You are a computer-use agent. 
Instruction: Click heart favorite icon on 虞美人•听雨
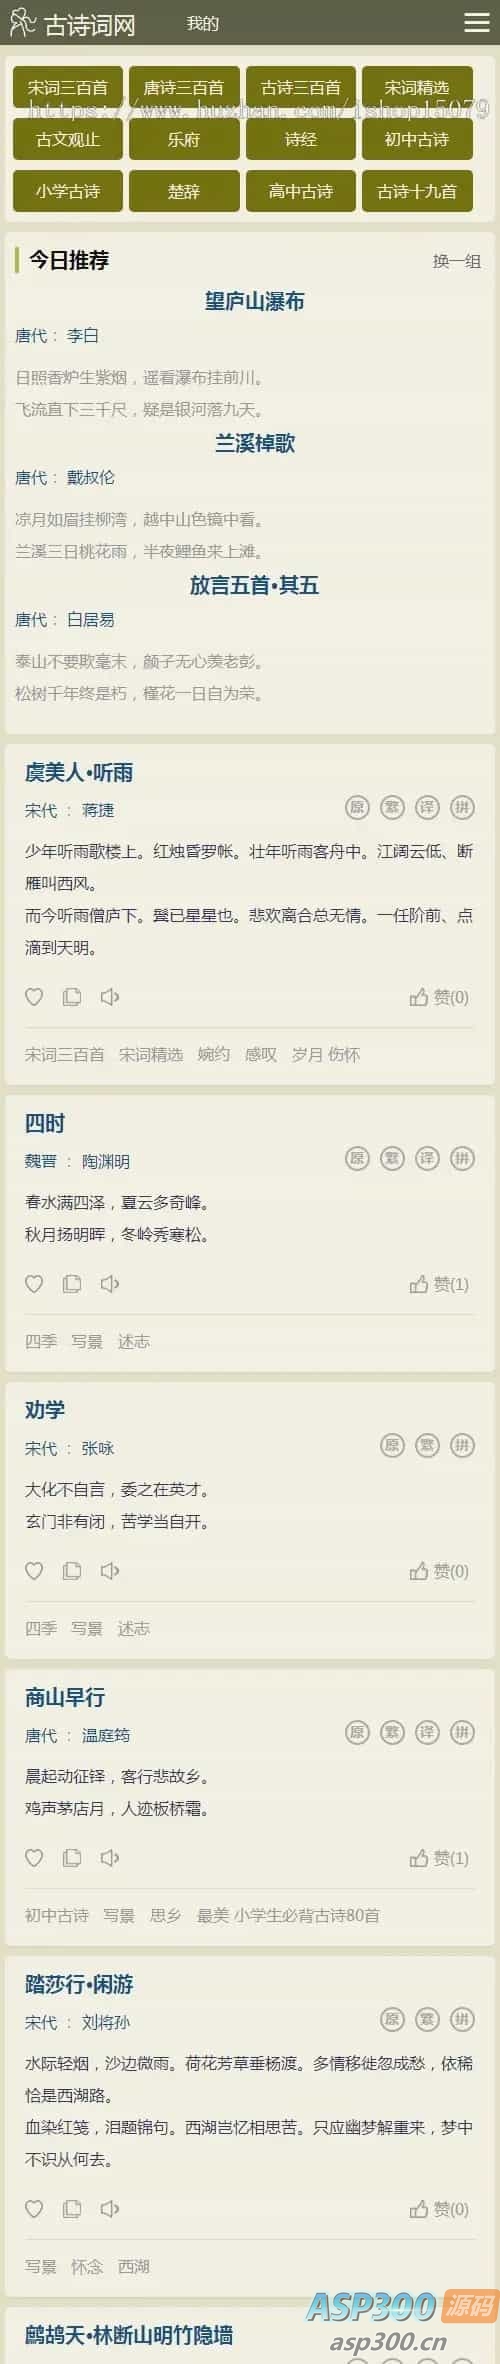click(34, 996)
